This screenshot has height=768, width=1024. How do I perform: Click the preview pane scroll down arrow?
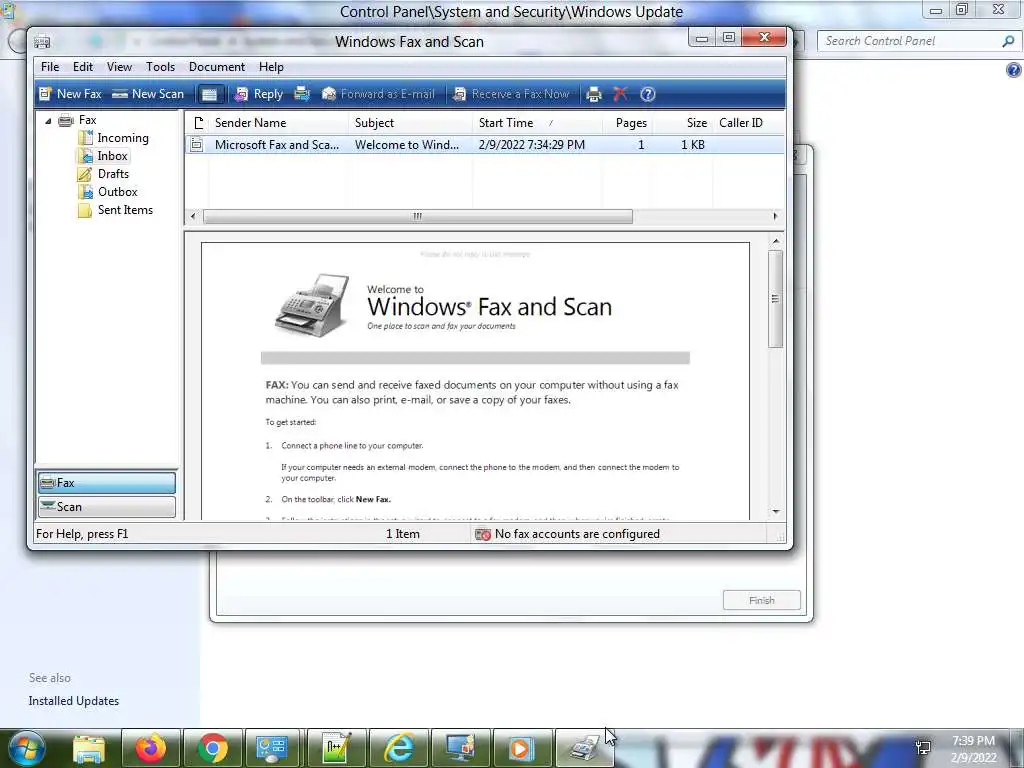tap(776, 512)
